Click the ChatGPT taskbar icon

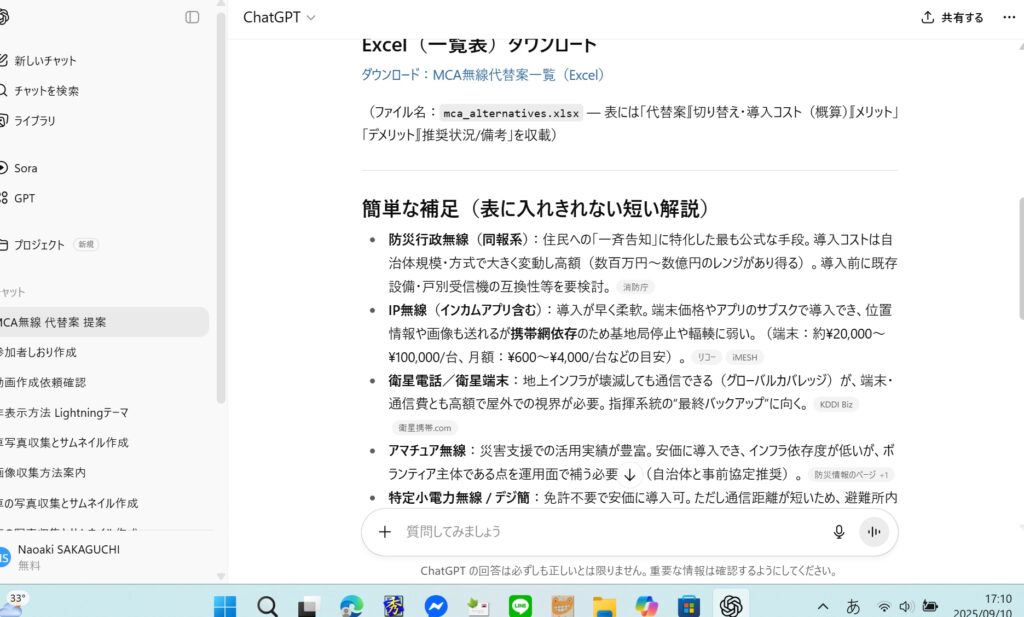731,607
